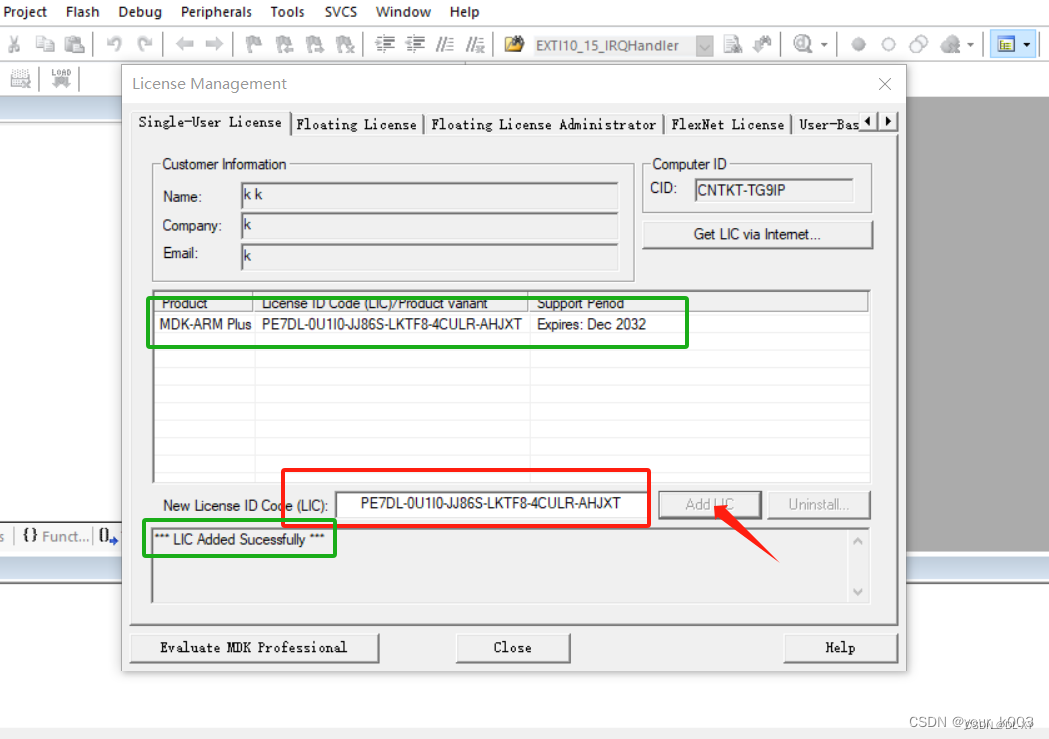Select the Single-User License tab
Viewport: 1049px width, 739px height.
(210, 122)
